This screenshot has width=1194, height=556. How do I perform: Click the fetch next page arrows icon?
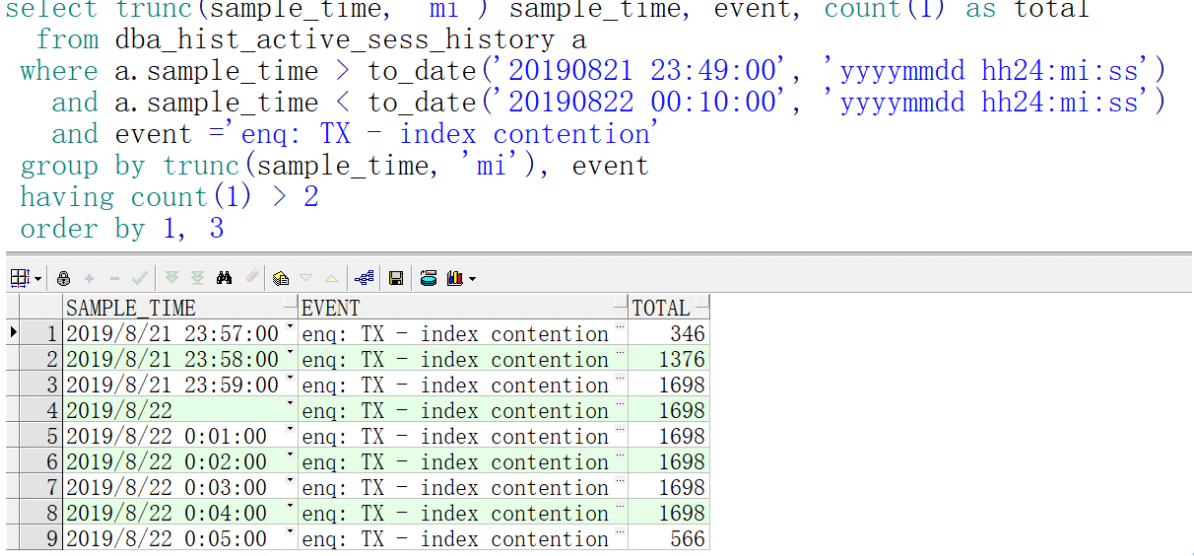(x=171, y=277)
